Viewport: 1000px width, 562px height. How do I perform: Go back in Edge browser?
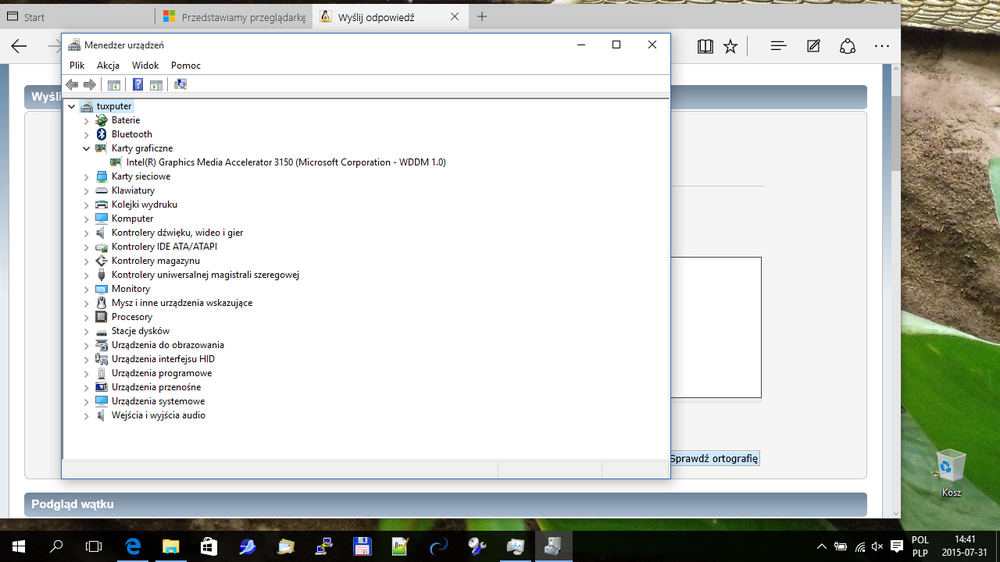(19, 46)
